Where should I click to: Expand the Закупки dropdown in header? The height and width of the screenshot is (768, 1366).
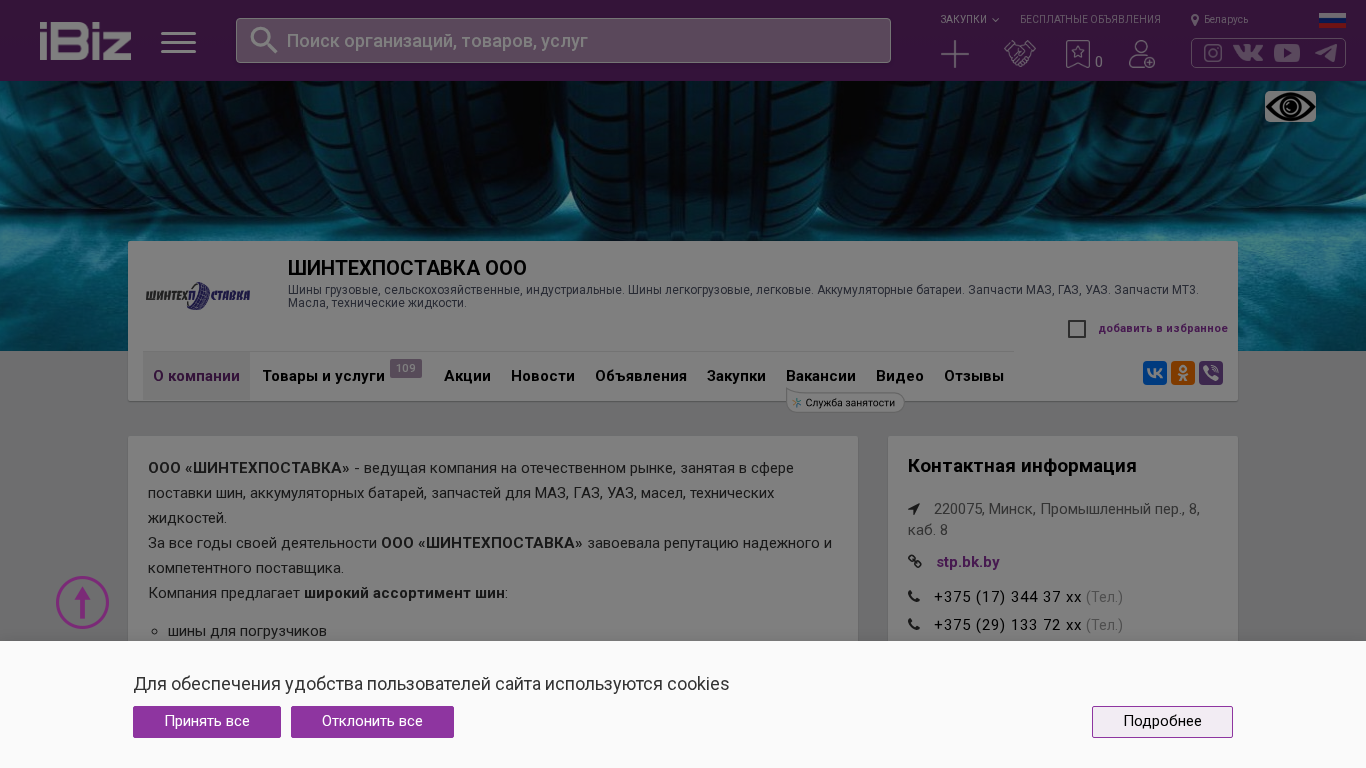point(969,19)
